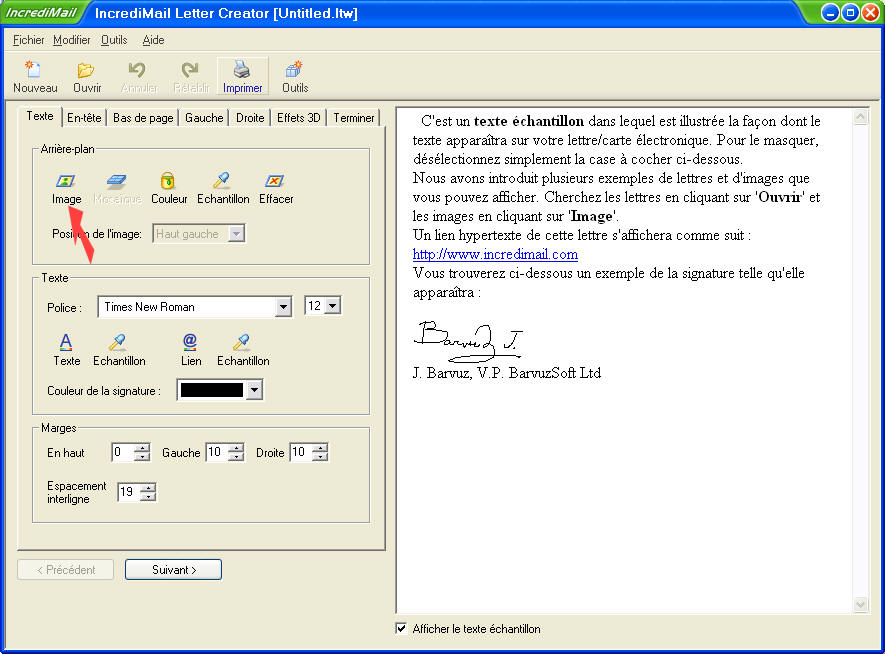This screenshot has height=654, width=885.
Task: Open the Police font dropdown
Action: 283,307
